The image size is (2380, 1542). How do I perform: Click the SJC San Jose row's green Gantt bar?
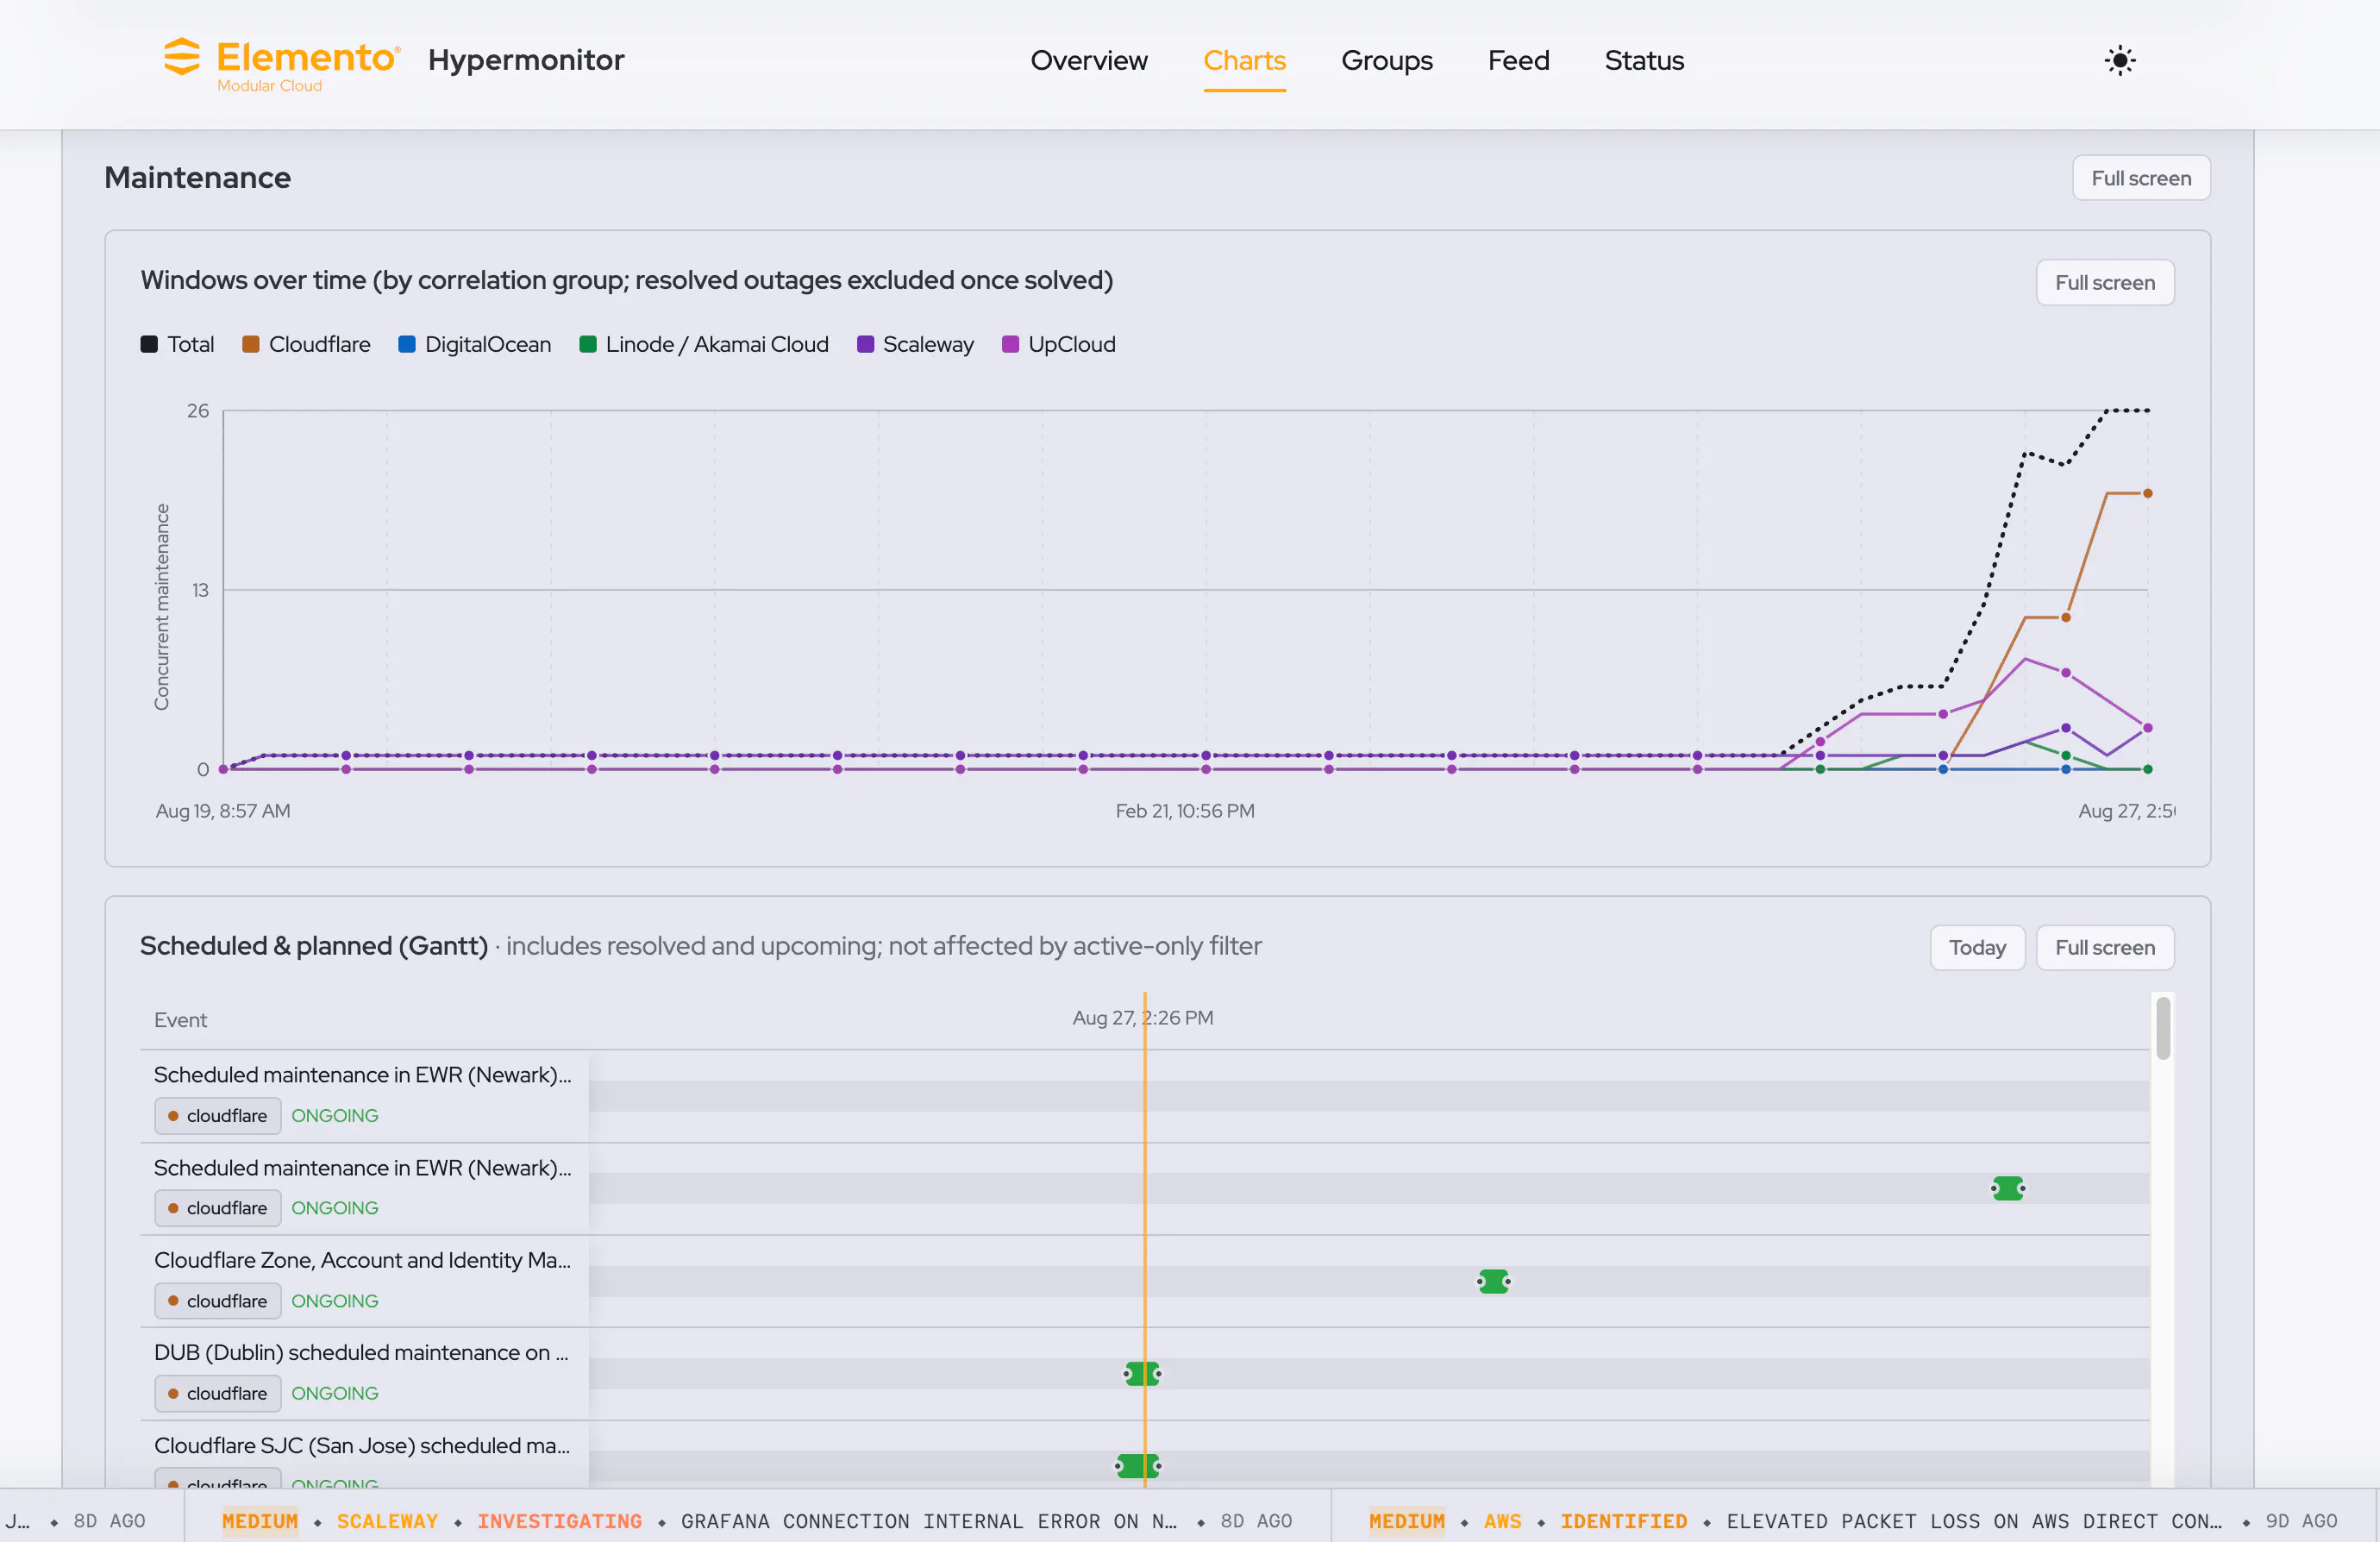click(1137, 1466)
